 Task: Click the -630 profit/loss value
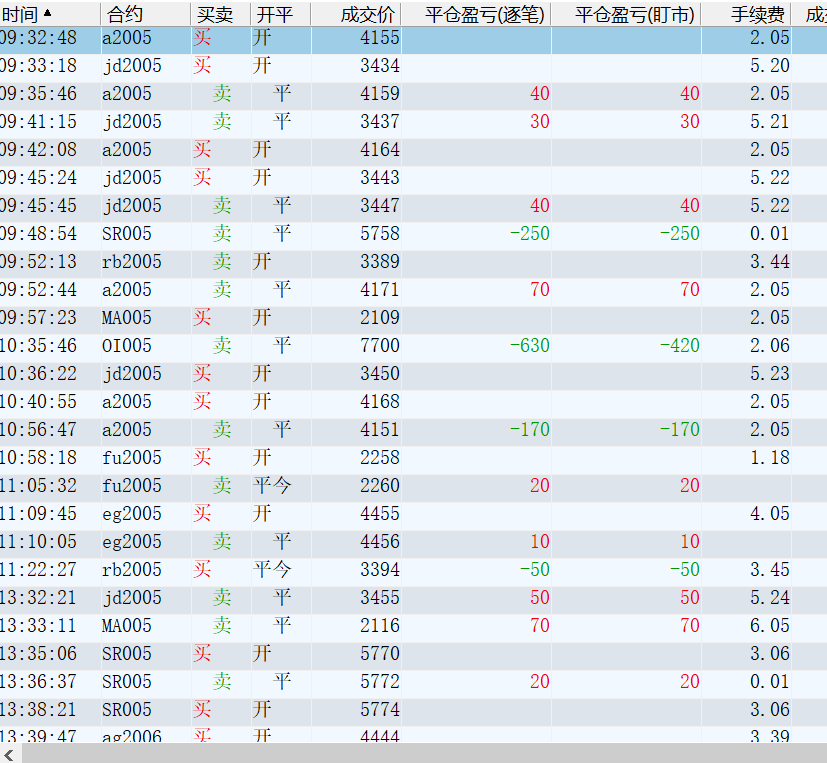(x=530, y=345)
